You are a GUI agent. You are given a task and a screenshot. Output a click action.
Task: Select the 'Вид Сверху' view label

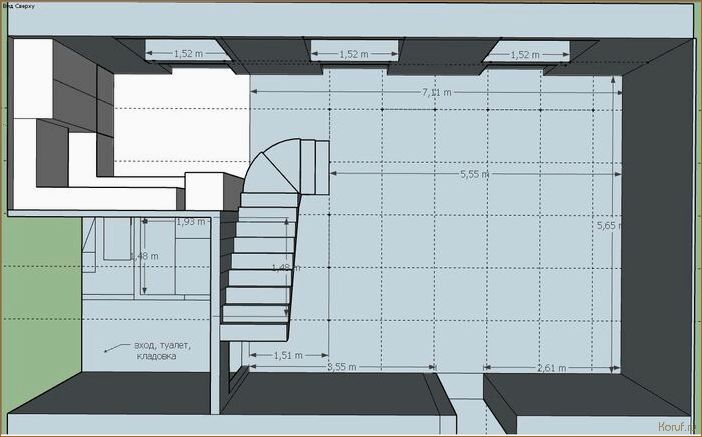coord(22,6)
